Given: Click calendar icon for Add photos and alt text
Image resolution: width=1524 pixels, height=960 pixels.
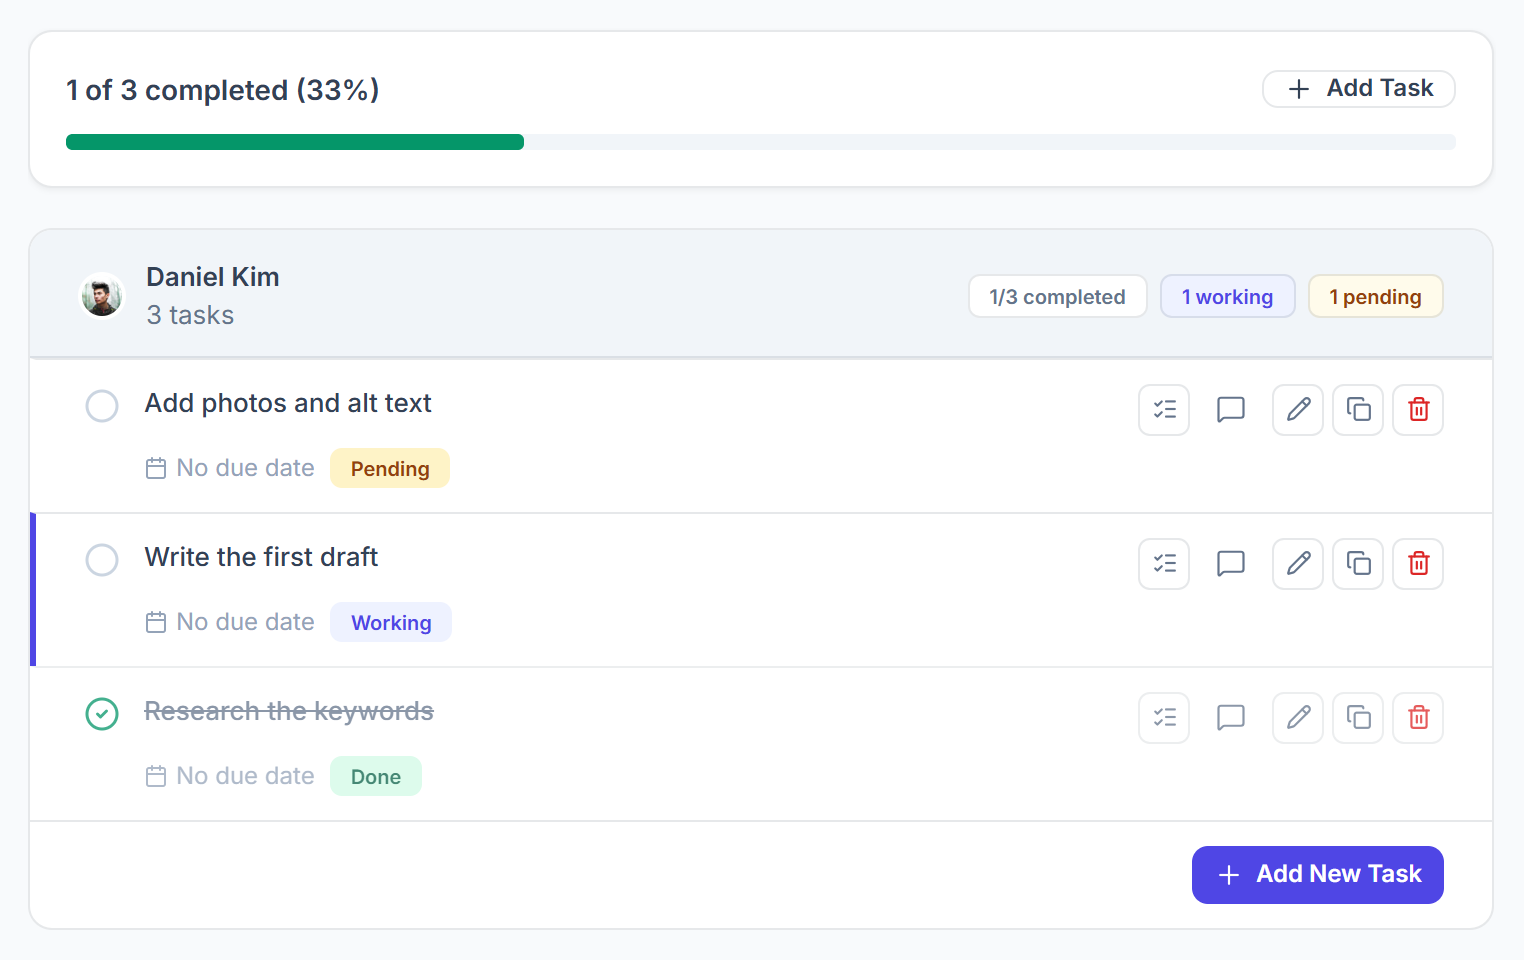Looking at the screenshot, I should (156, 468).
